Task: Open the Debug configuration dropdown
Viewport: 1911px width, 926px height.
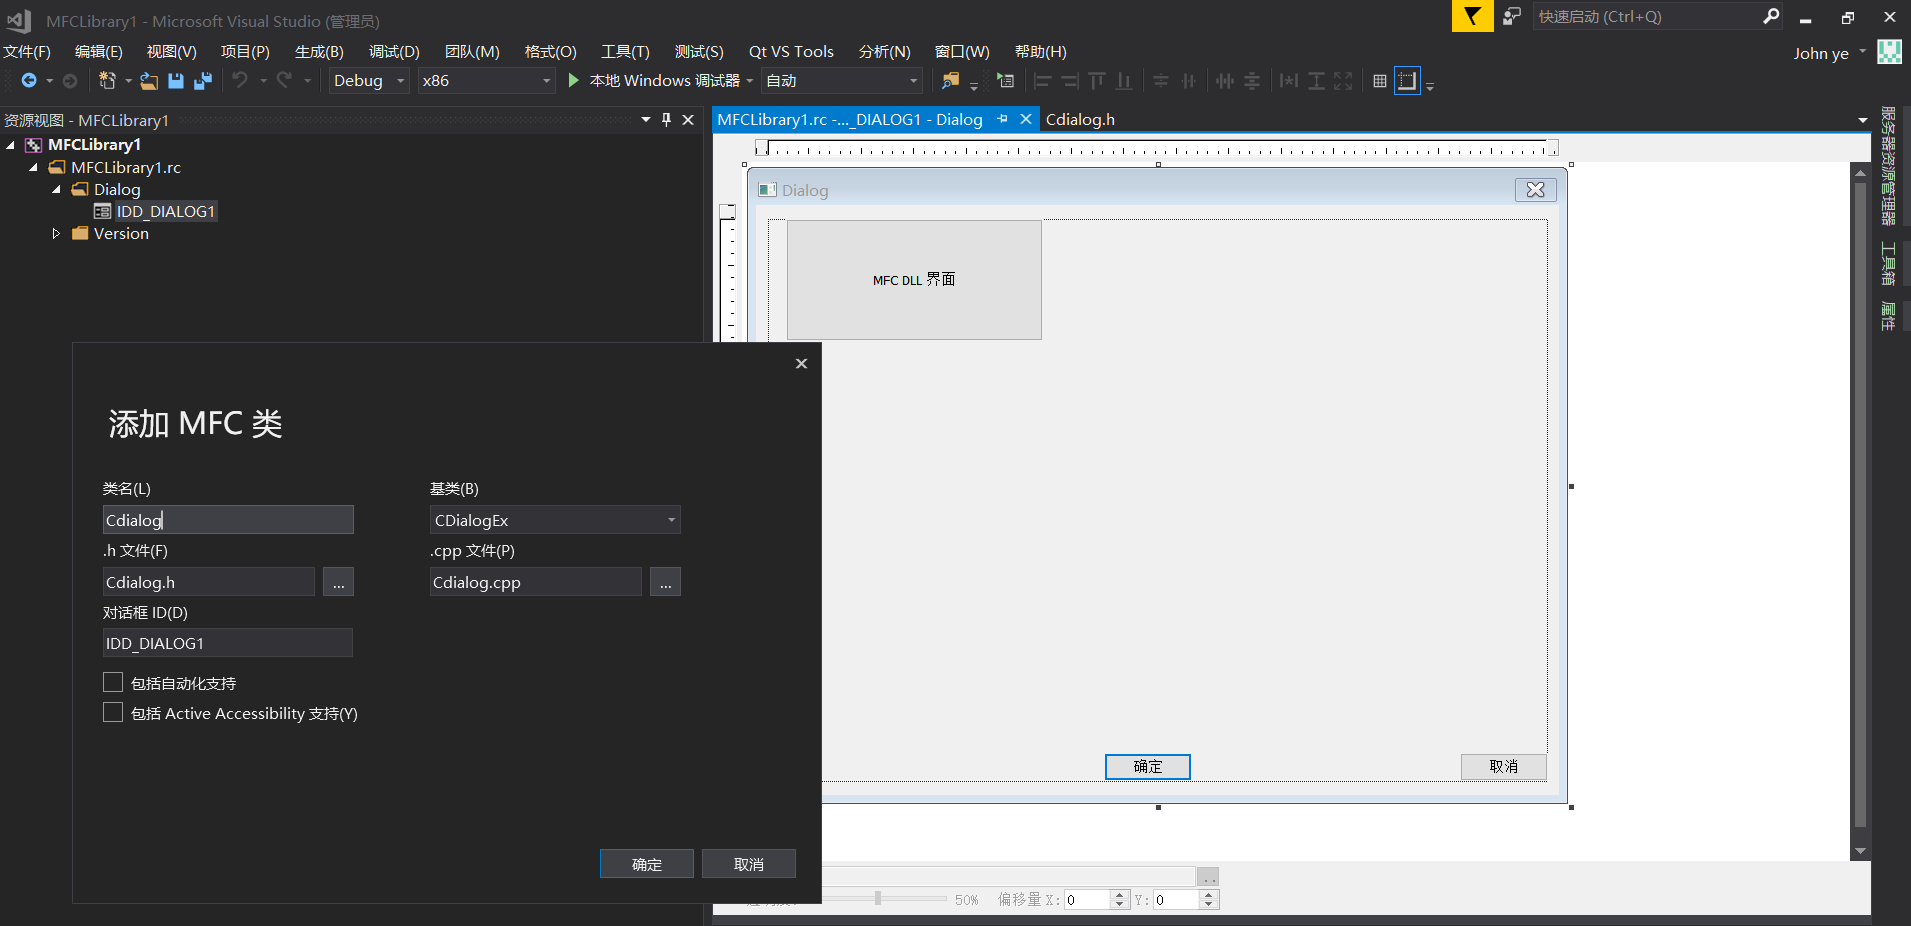Action: [x=400, y=81]
